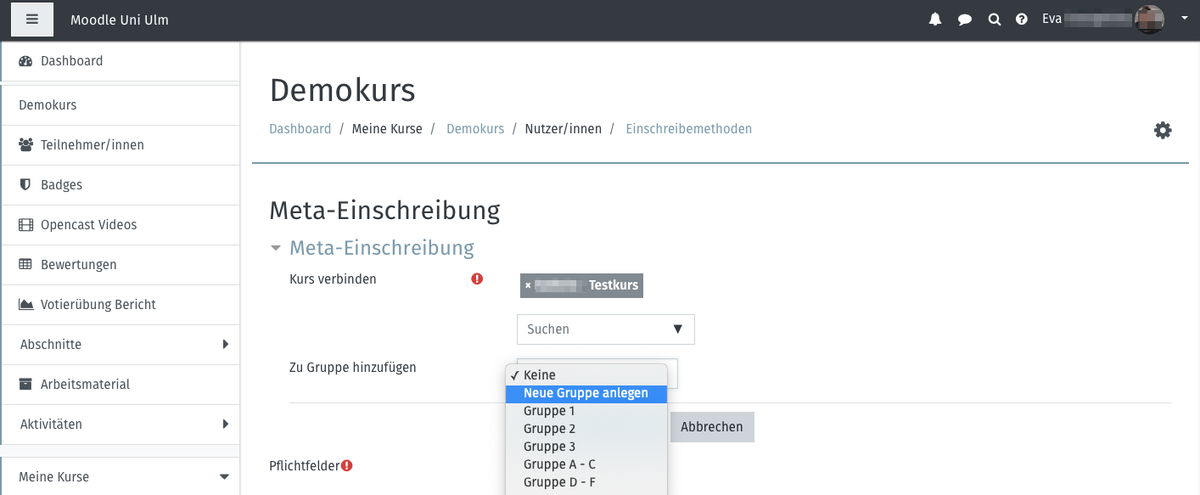Viewport: 1200px width, 495px height.
Task: Open the notifications bell icon
Action: tap(935, 20)
